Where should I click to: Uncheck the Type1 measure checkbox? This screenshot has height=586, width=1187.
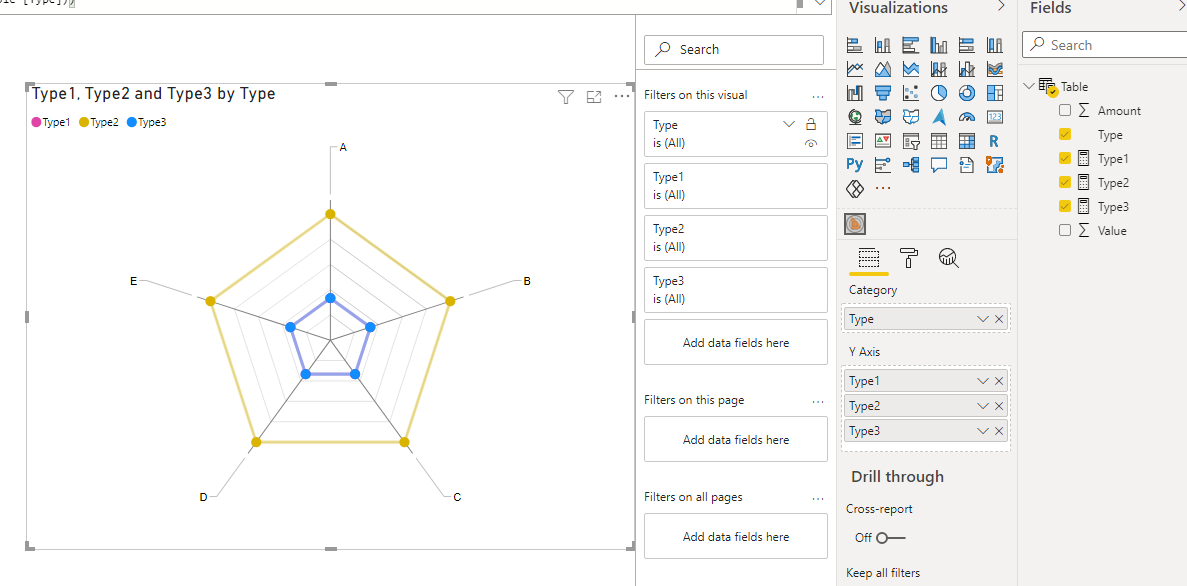[x=1065, y=158]
